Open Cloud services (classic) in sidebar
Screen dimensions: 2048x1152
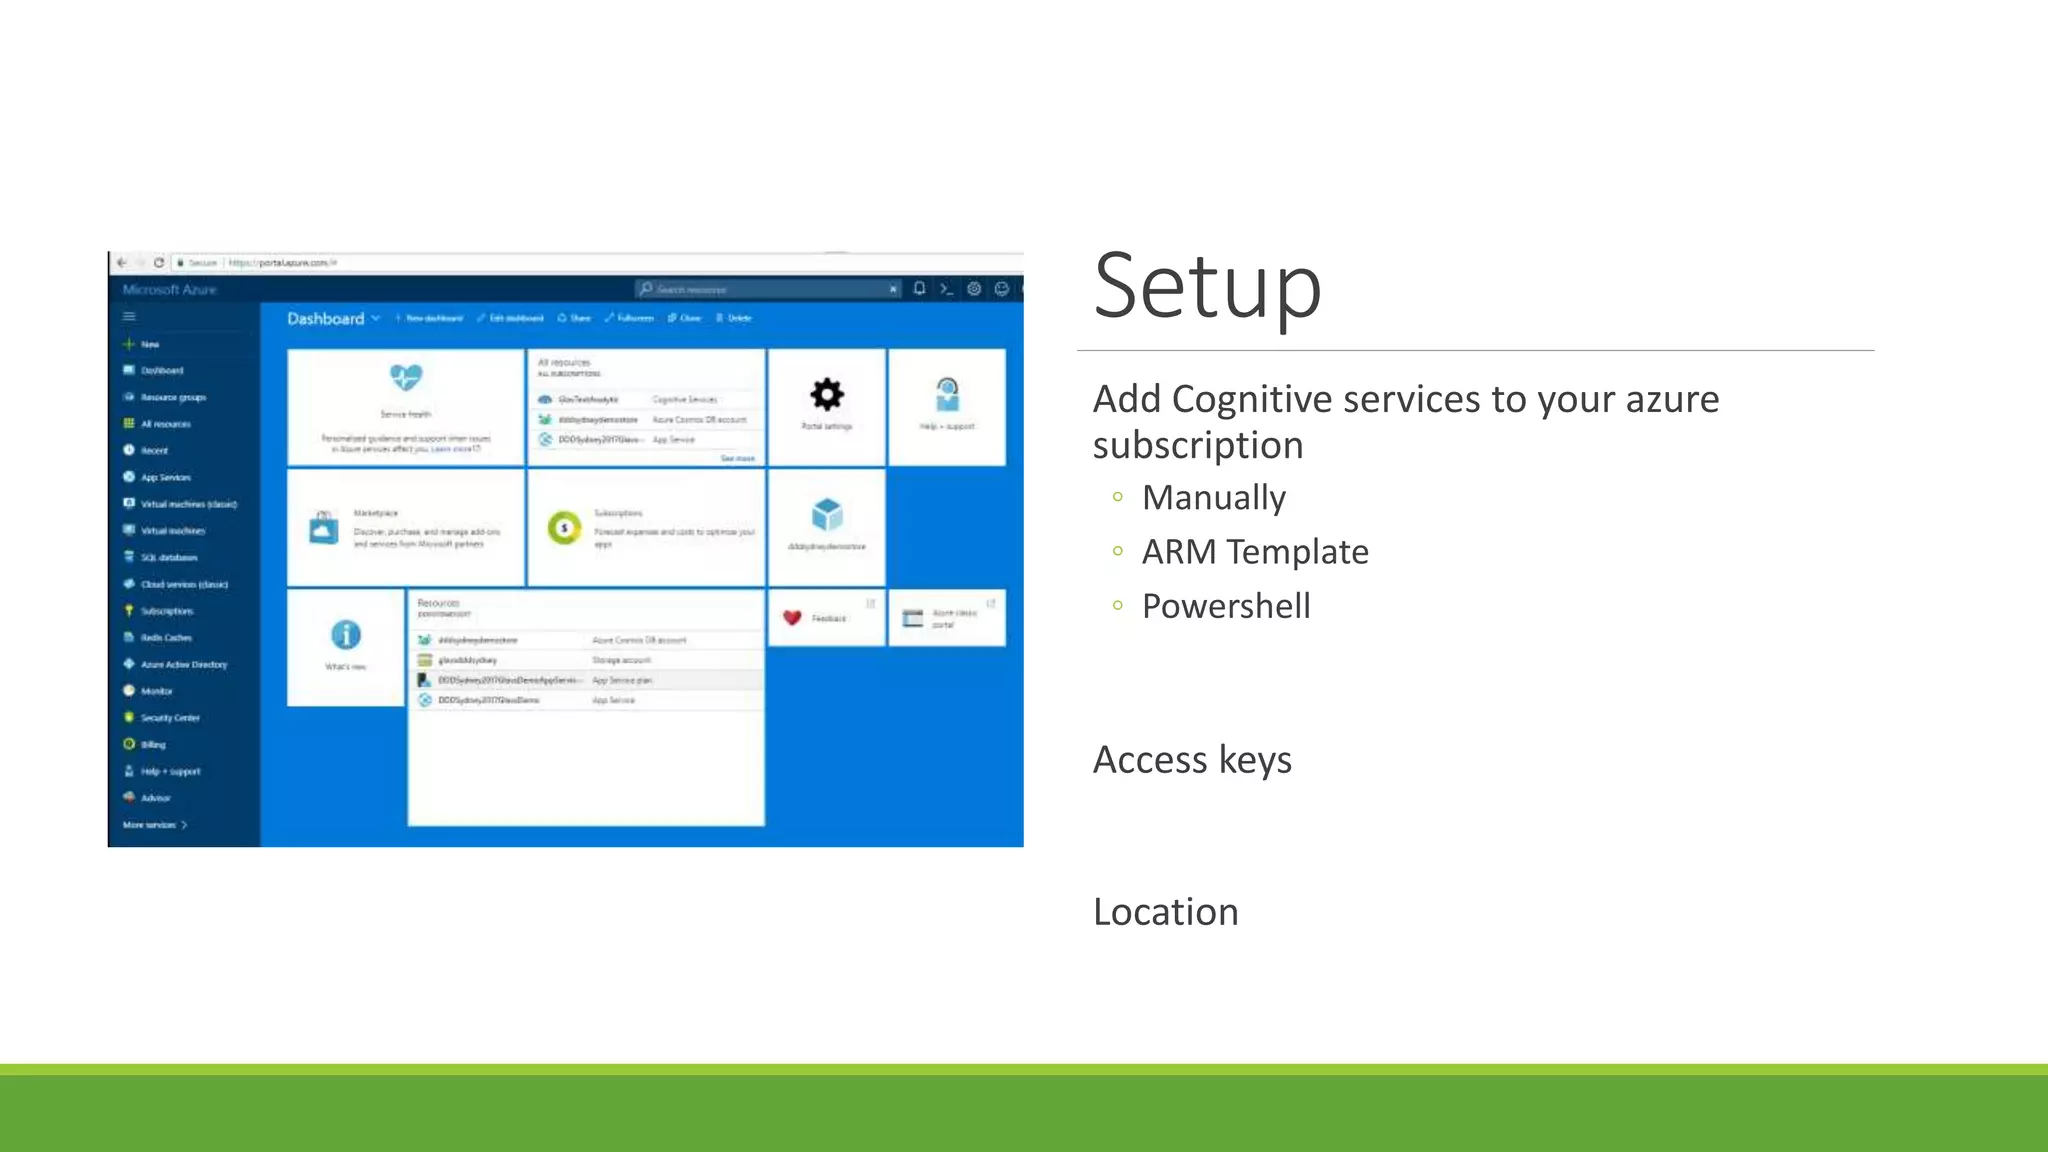[184, 584]
